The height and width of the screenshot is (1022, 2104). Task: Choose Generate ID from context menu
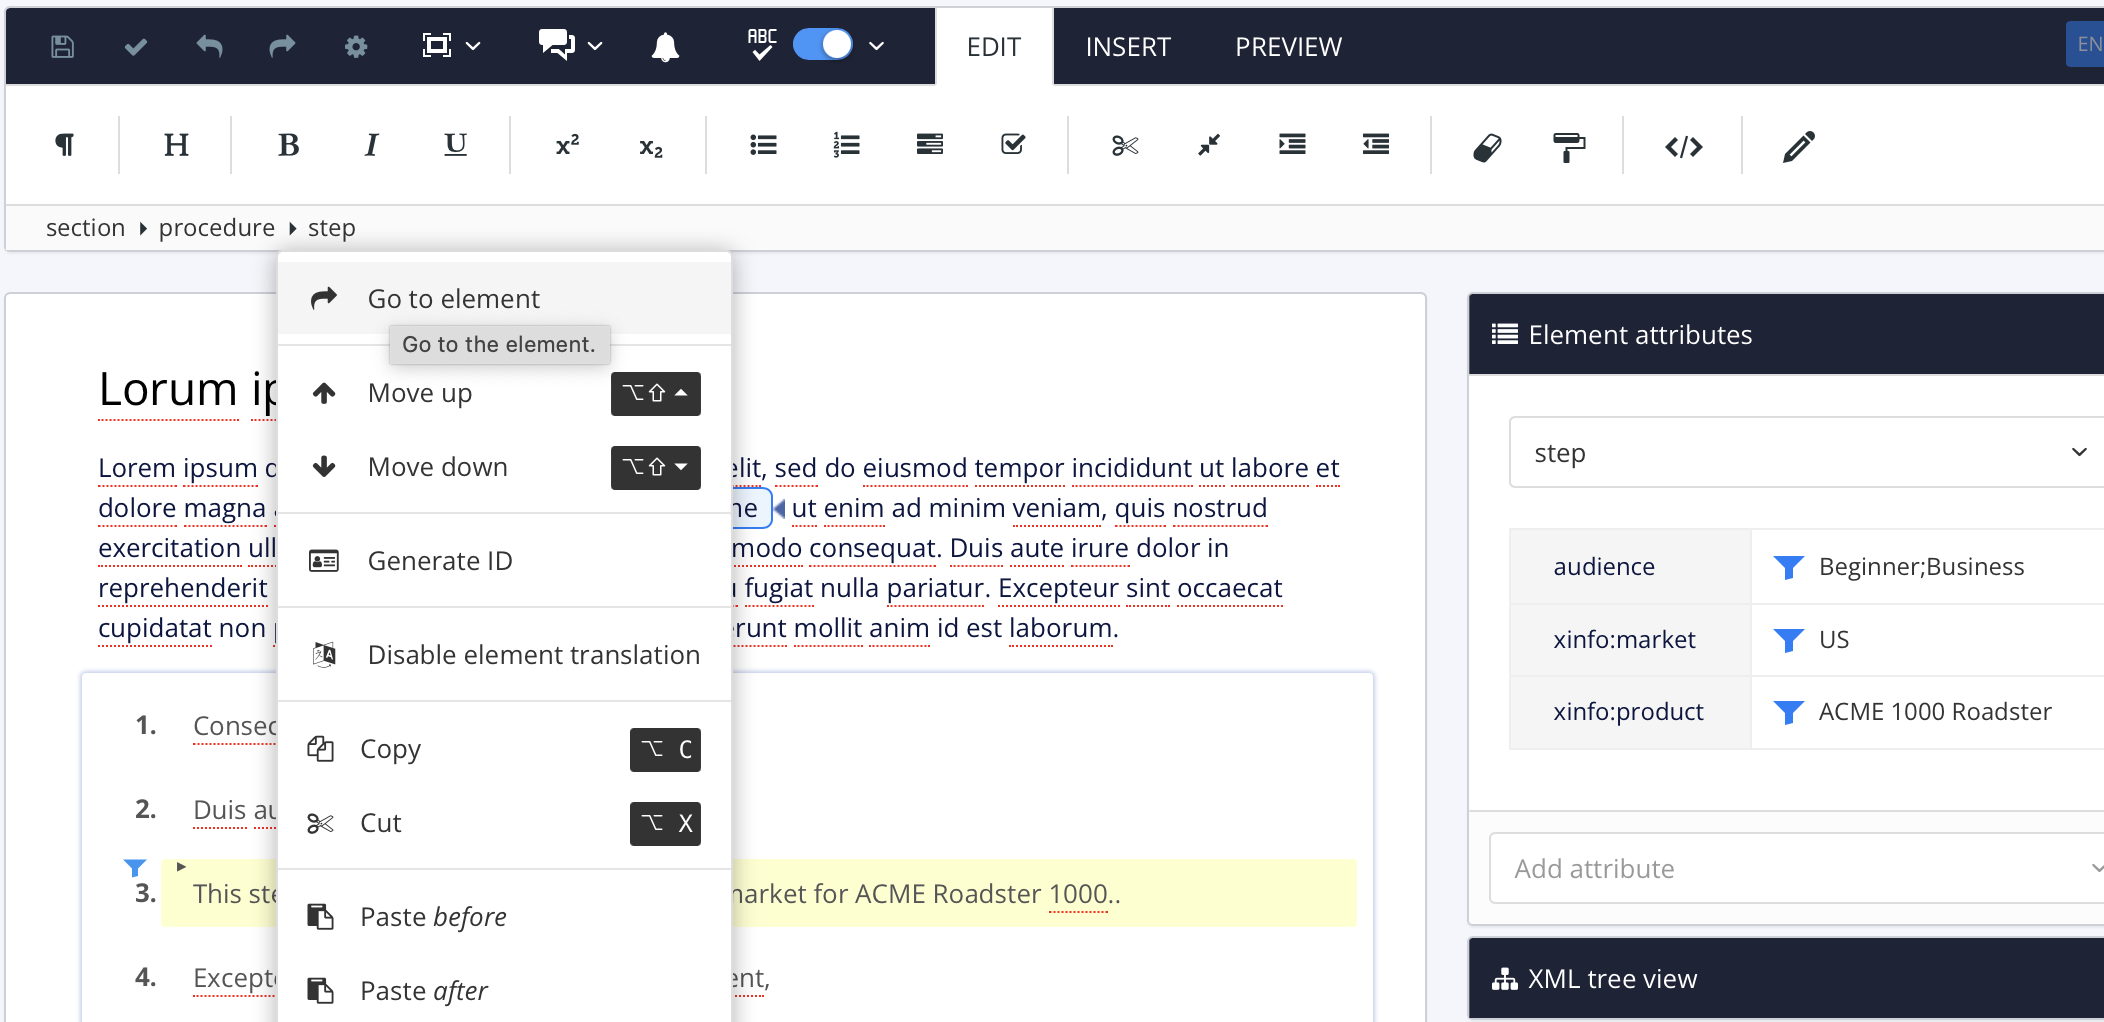click(x=440, y=561)
